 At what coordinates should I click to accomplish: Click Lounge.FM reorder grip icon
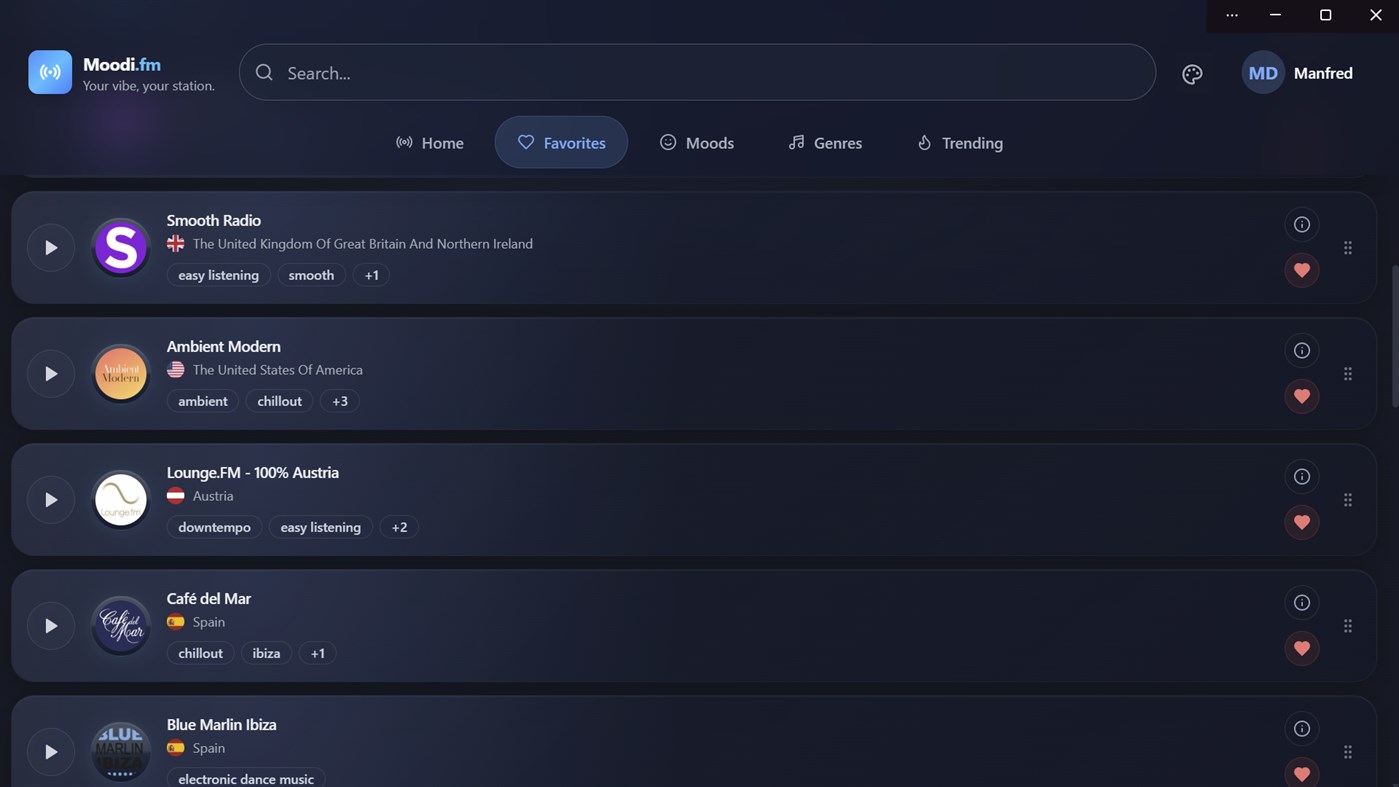tap(1348, 500)
